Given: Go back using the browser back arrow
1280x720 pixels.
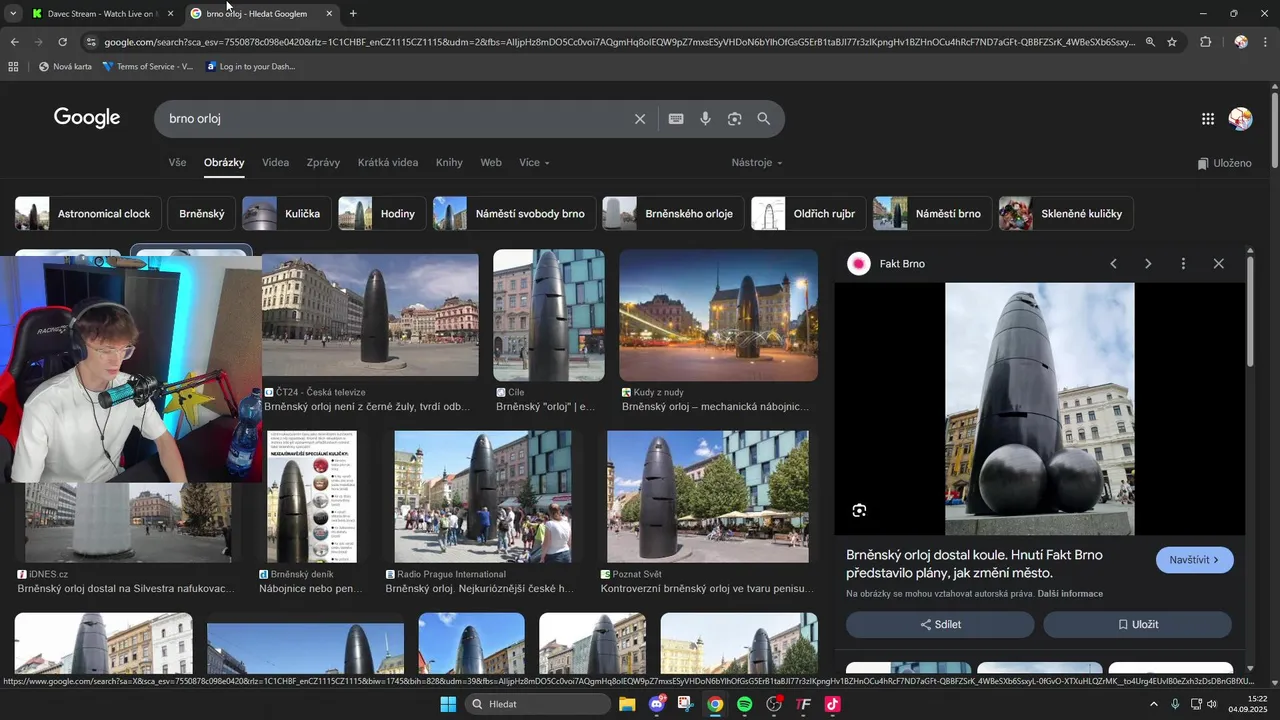Looking at the screenshot, I should tap(14, 42).
